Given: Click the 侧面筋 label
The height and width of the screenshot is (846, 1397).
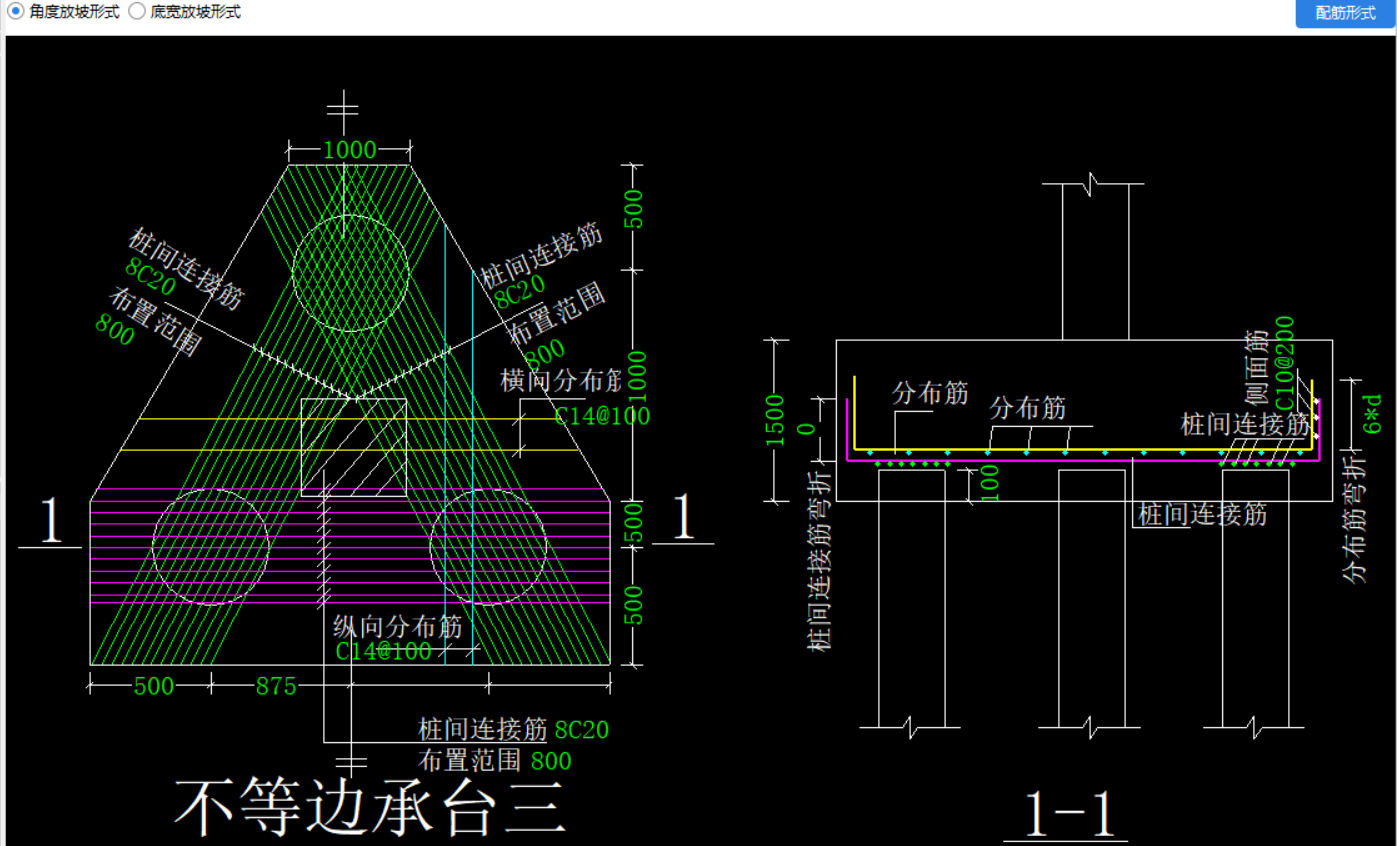Looking at the screenshot, I should 1257,366.
